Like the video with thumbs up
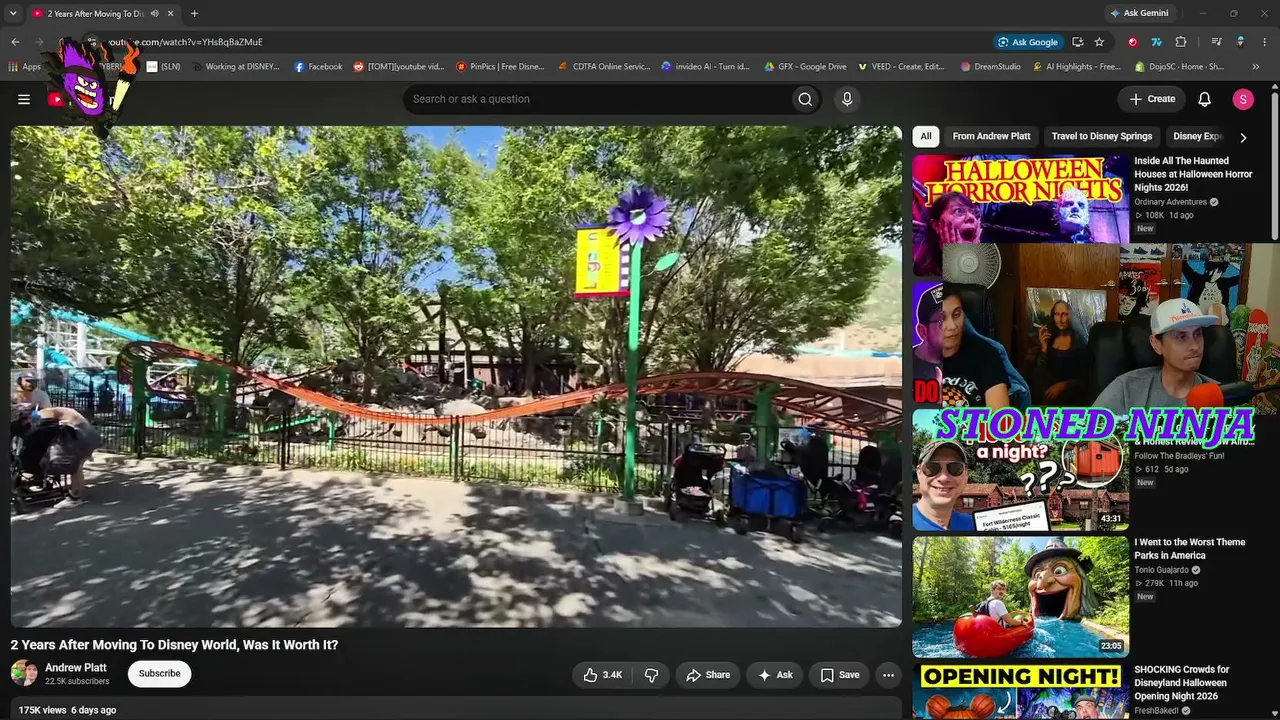The image size is (1280, 720). click(x=603, y=675)
